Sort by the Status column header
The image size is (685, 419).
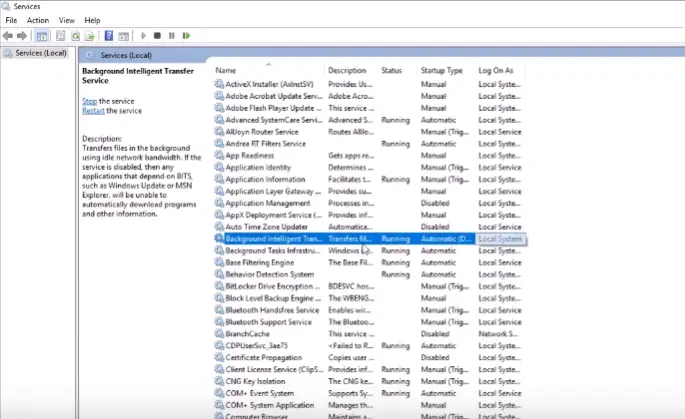click(x=398, y=70)
